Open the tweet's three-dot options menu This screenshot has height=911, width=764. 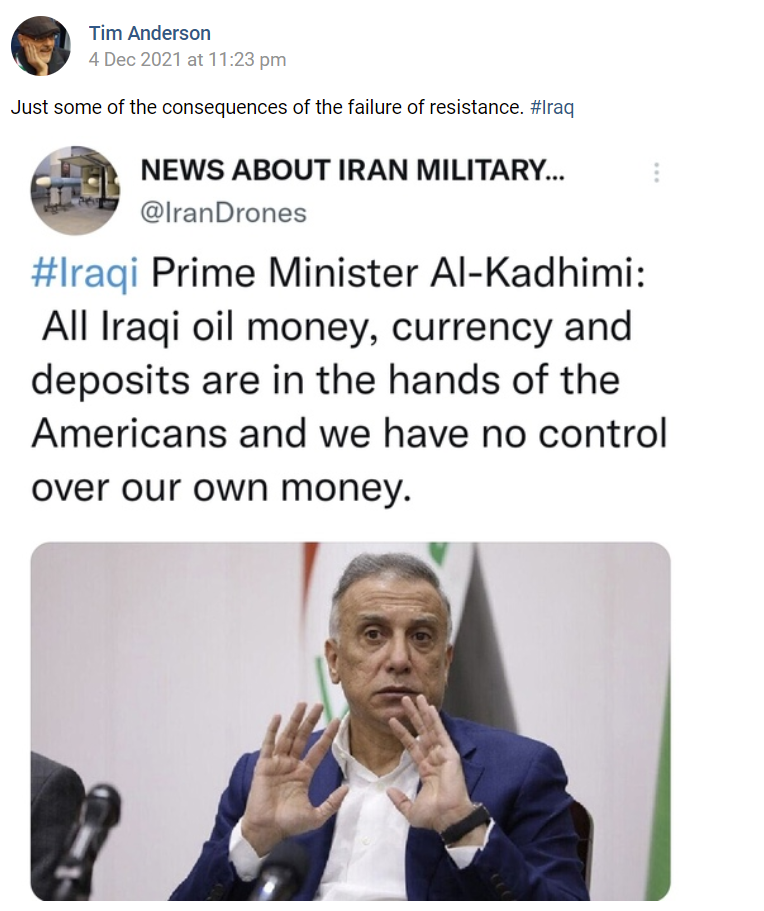tap(656, 172)
